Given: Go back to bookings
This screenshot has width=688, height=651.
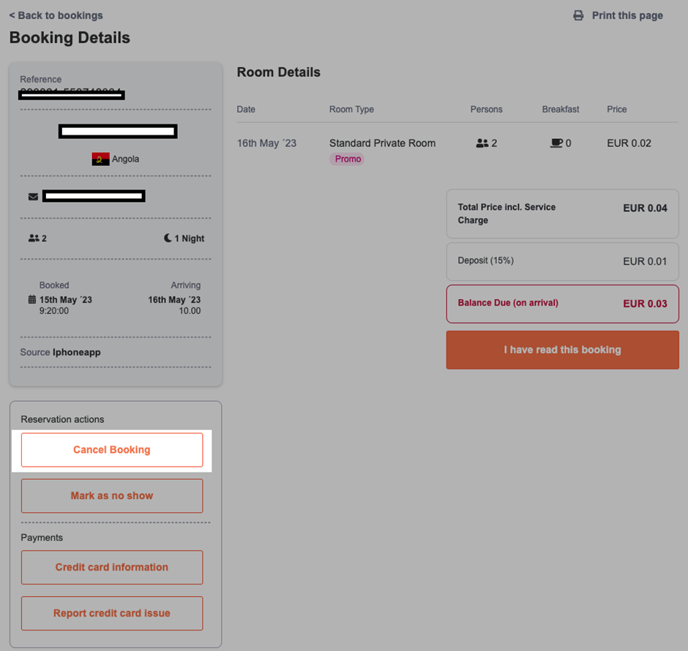Looking at the screenshot, I should pos(56,15).
